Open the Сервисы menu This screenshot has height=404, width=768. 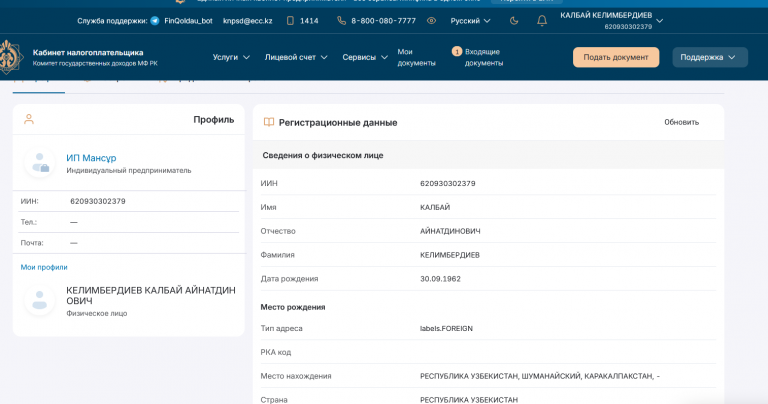(x=365, y=57)
